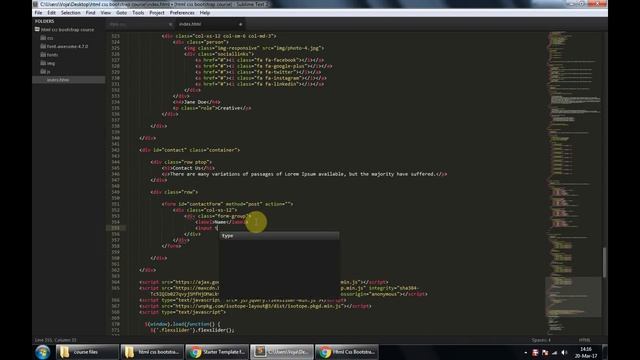The width and height of the screenshot is (640, 360).
Task: Click the contactform form tag line
Action: (227, 204)
